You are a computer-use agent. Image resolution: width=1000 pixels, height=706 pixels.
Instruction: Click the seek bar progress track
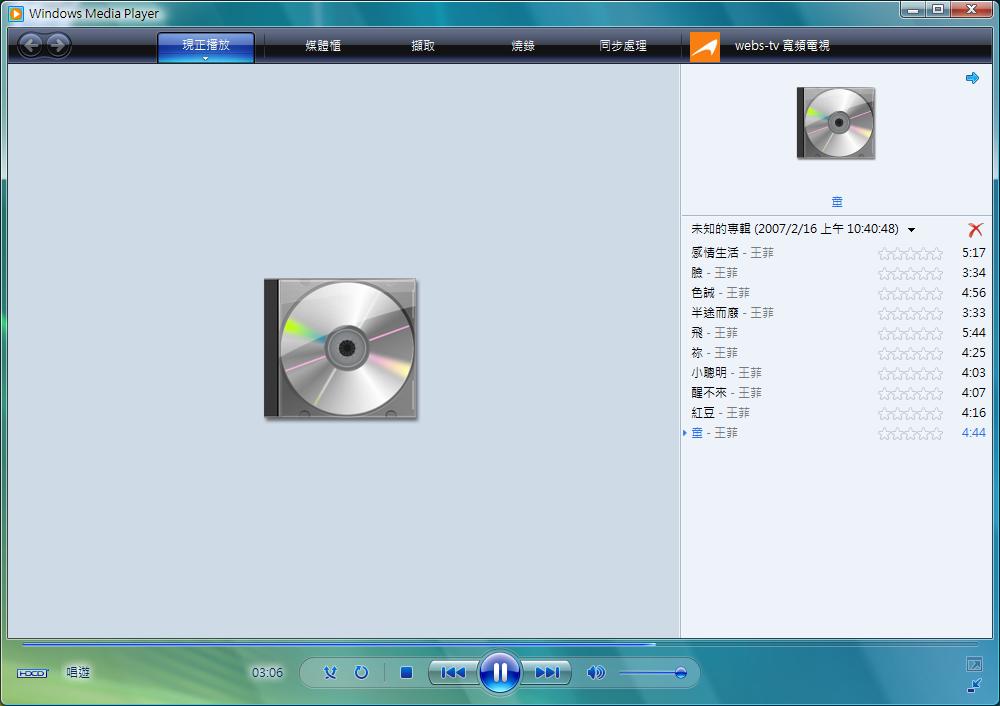[500, 644]
